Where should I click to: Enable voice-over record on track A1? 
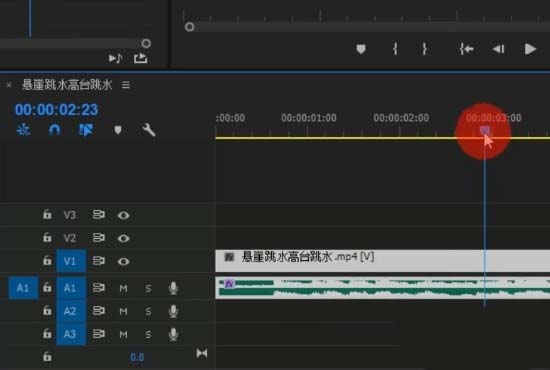[x=173, y=288]
